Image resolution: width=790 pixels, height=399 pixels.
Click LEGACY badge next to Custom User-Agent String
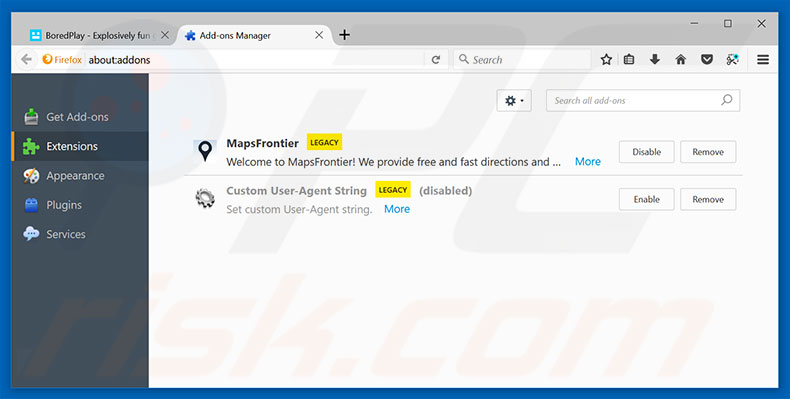click(x=392, y=190)
